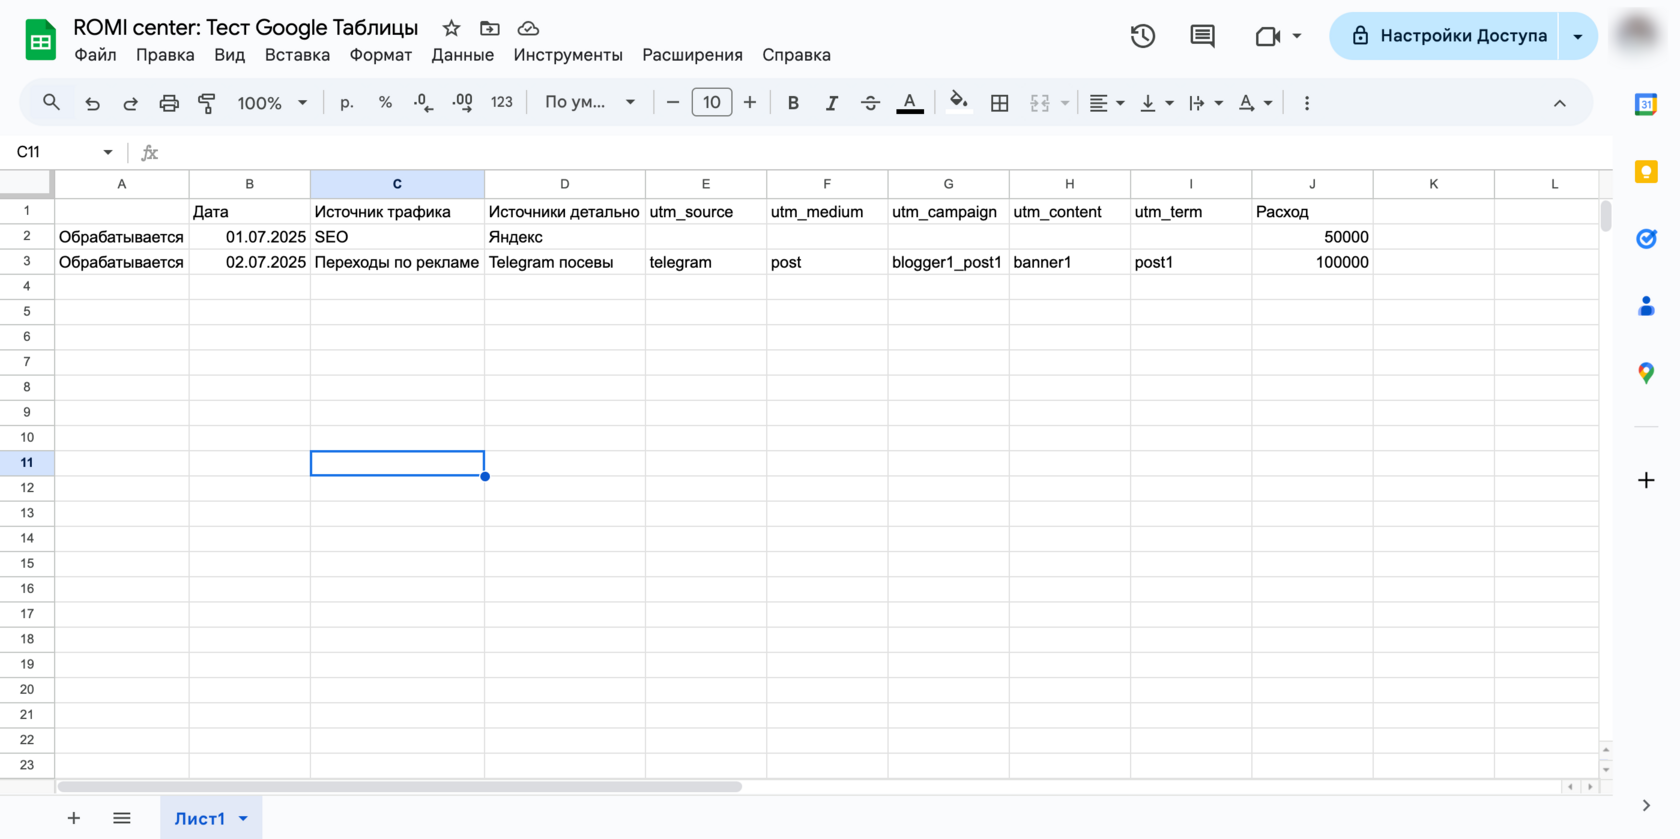The width and height of the screenshot is (1680, 839).
Task: Print the spreadsheet
Action: pos(169,102)
